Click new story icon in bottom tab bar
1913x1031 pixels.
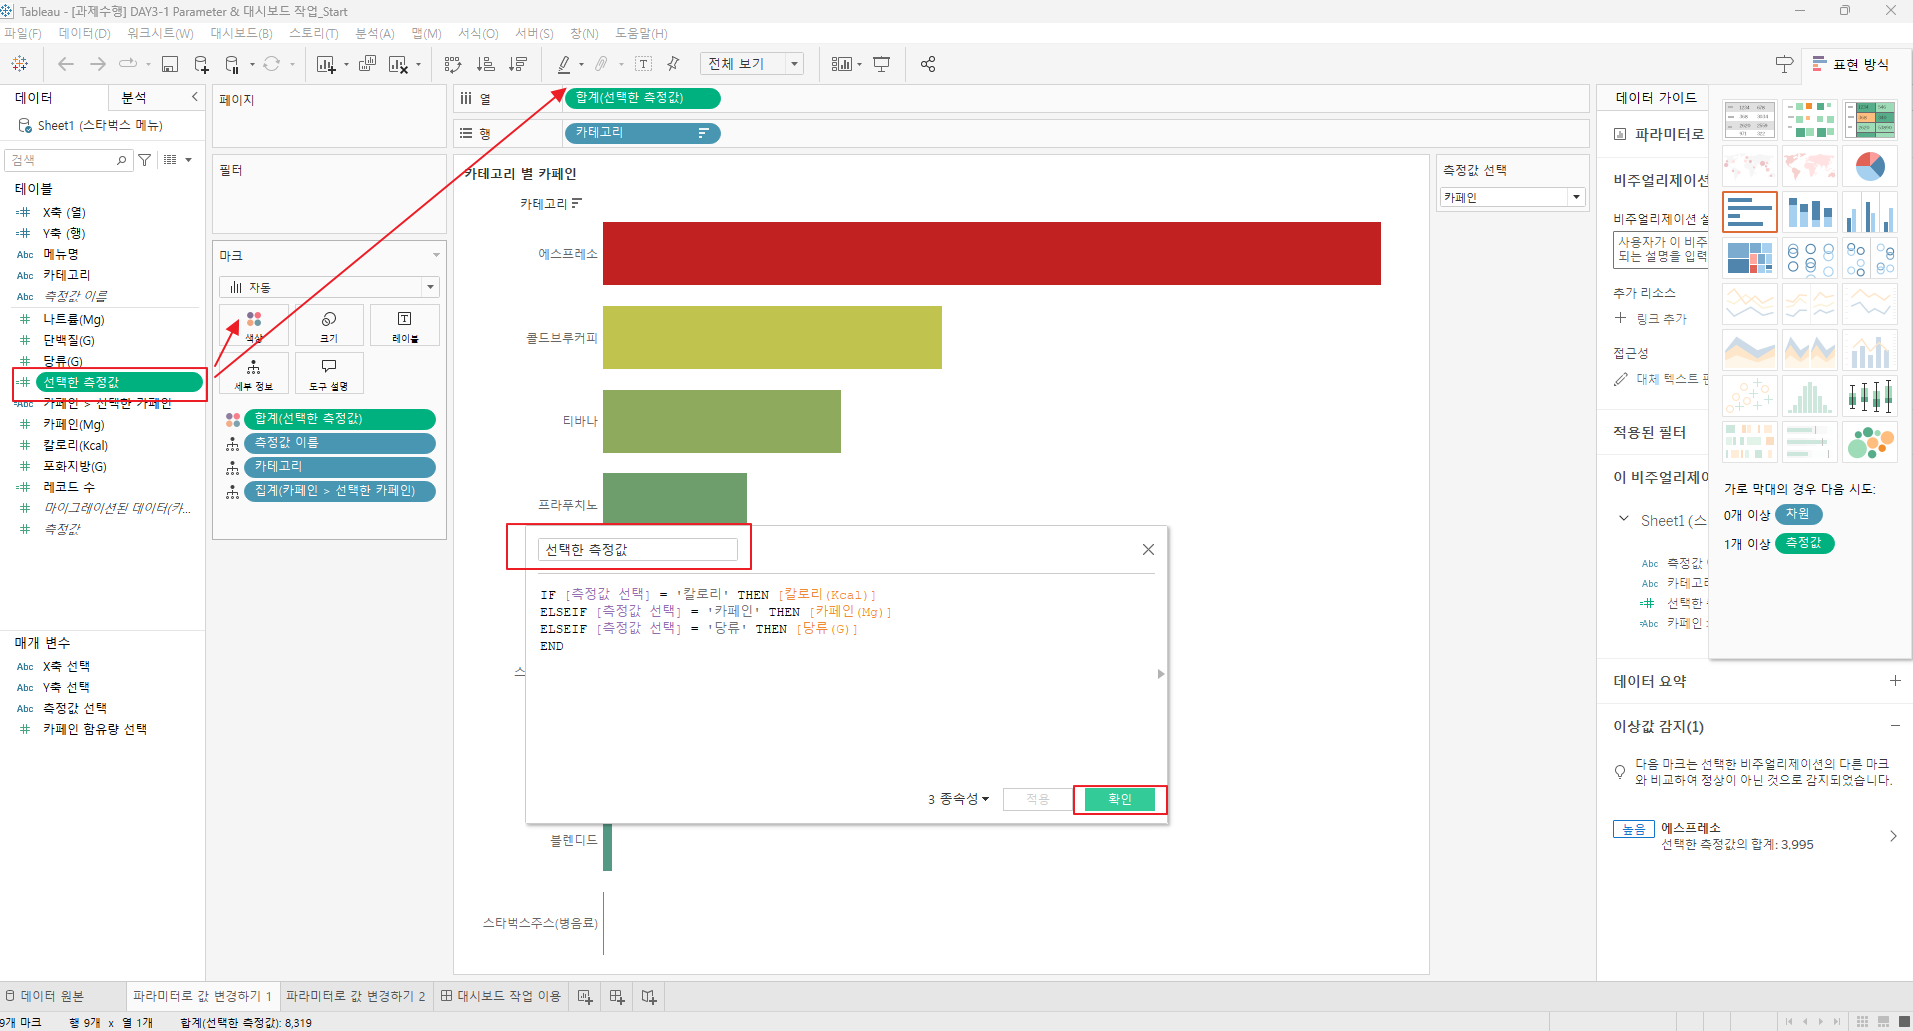(x=649, y=996)
